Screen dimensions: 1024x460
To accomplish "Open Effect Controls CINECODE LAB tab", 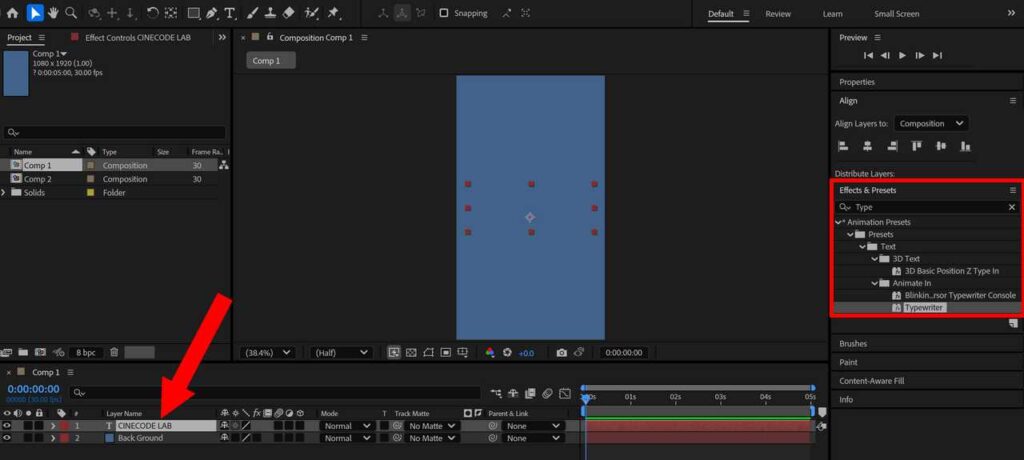I will [x=138, y=38].
